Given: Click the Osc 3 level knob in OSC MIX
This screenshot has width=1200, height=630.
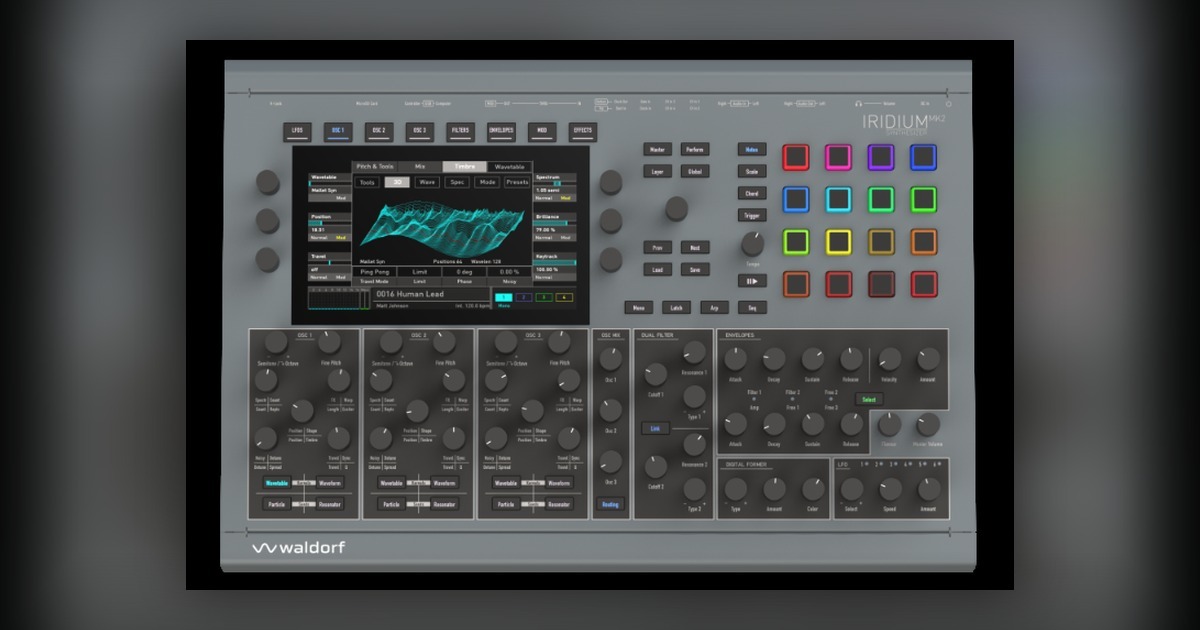Looking at the screenshot, I should click(x=610, y=461).
